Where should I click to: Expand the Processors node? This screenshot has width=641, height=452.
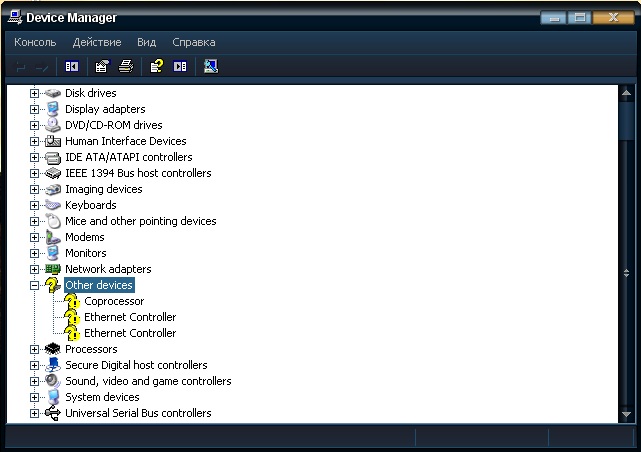pyautogui.click(x=34, y=349)
